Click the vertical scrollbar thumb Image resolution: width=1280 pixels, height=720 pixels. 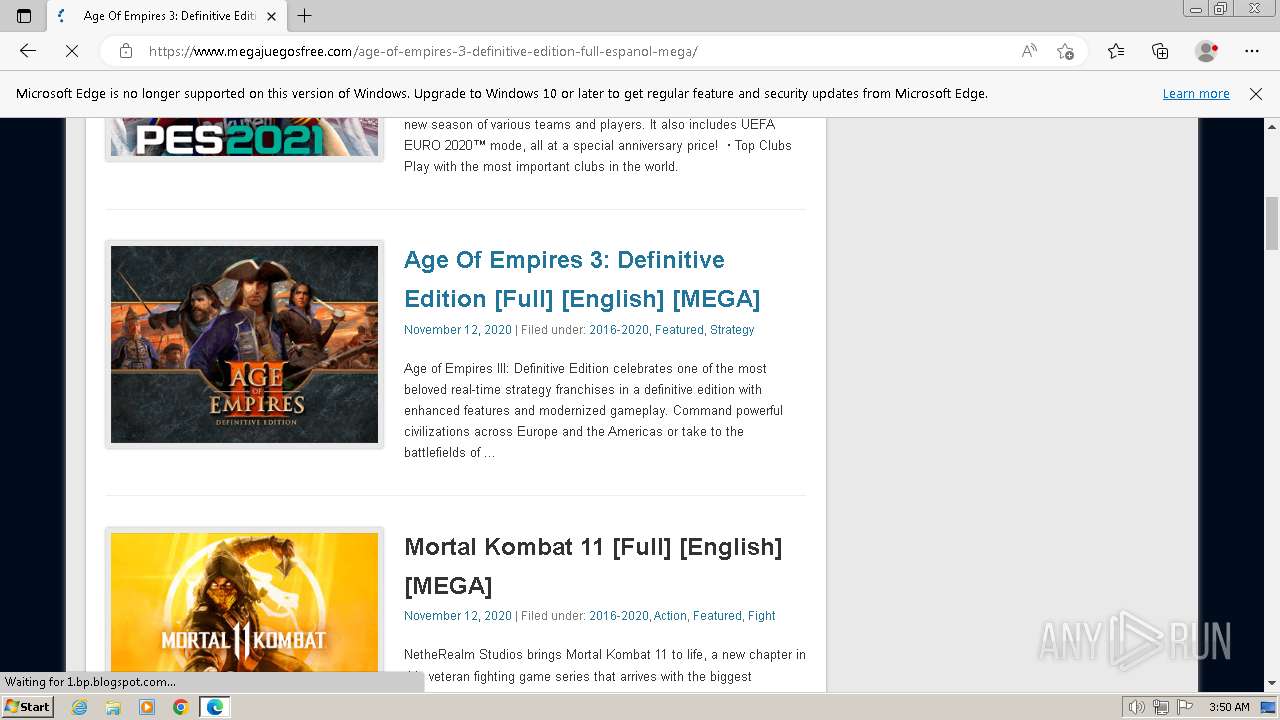point(1272,223)
